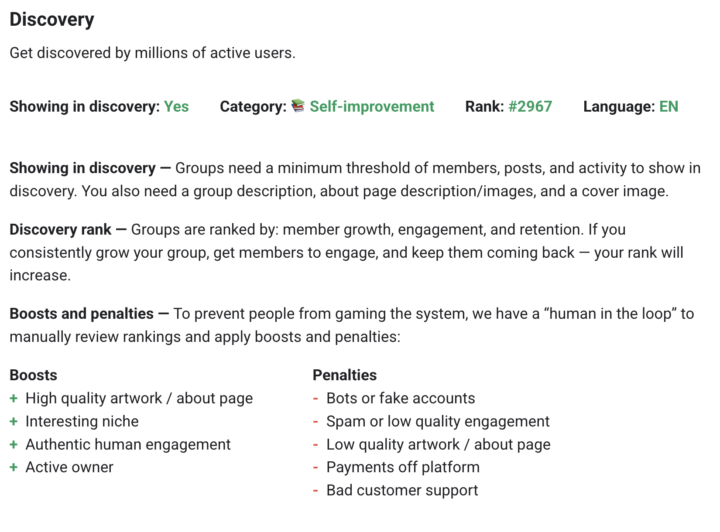
Task: Click the bold Discovery rank term
Action: [x=61, y=229]
